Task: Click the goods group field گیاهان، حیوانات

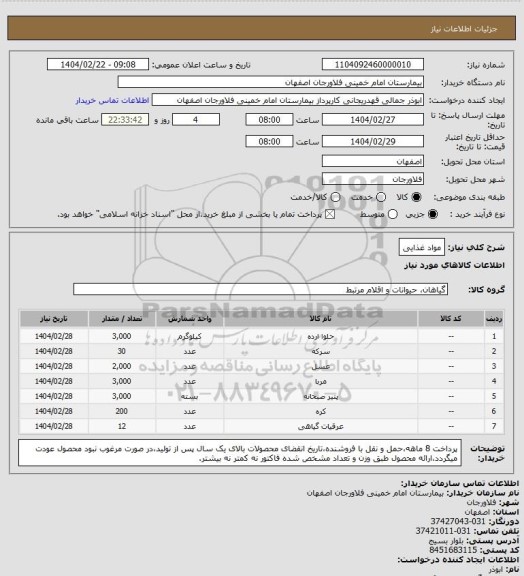Action: 261,289
